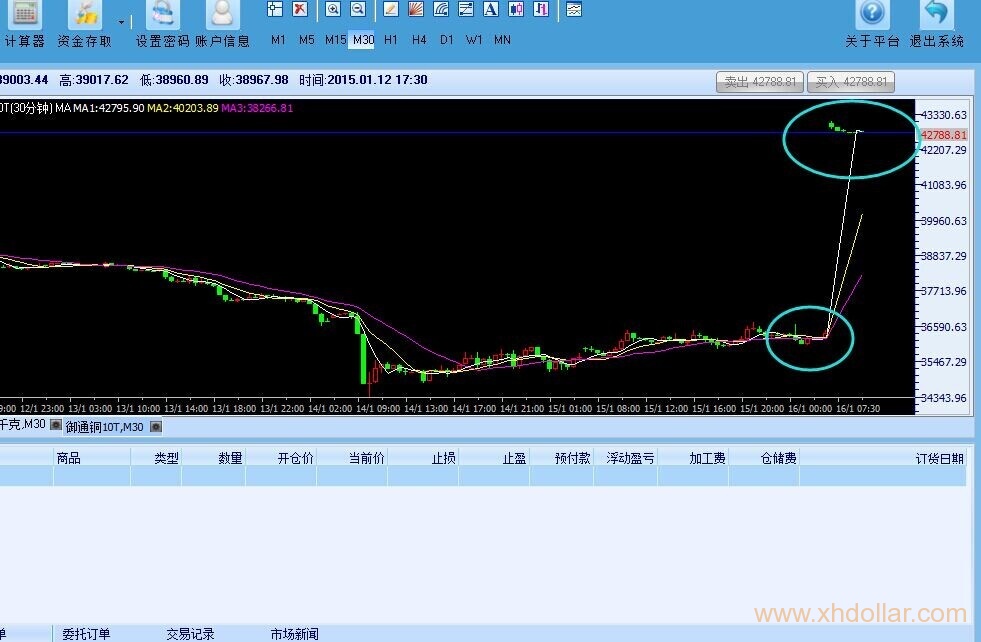This screenshot has height=642, width=981.
Task: Select the crosshair cursor tool
Action: pos(275,9)
